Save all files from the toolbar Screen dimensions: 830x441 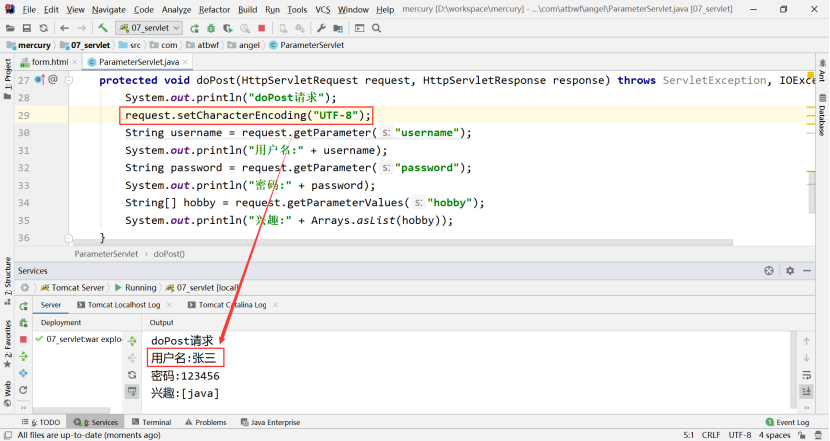pyautogui.click(x=26, y=28)
